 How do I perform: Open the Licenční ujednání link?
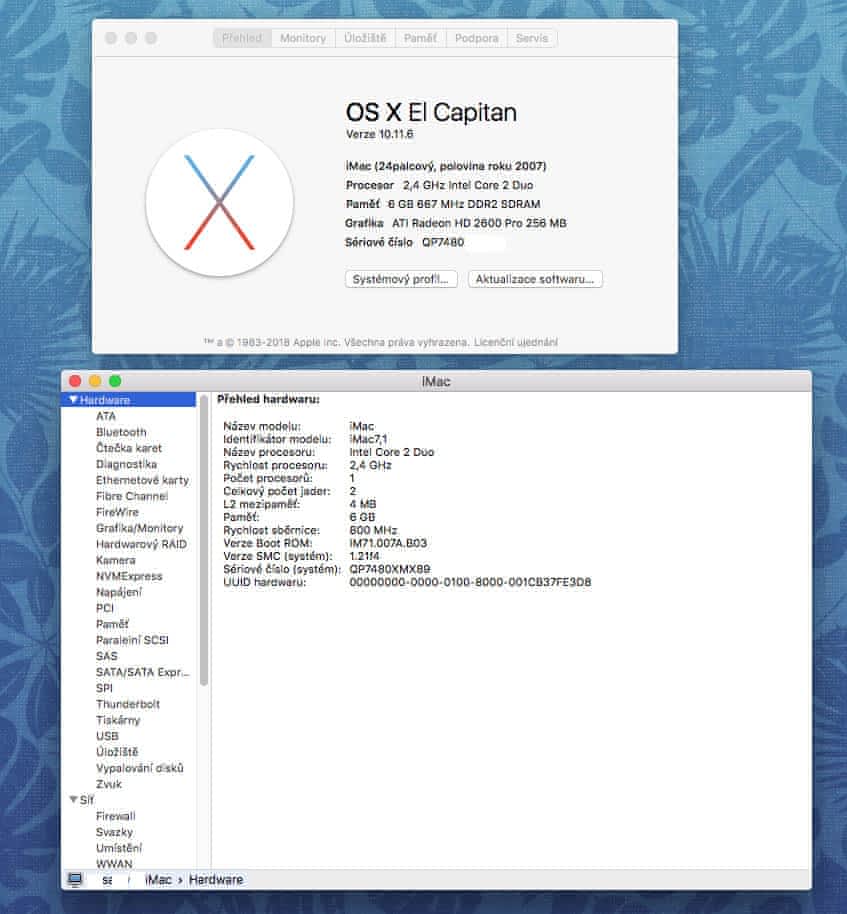click(516, 342)
